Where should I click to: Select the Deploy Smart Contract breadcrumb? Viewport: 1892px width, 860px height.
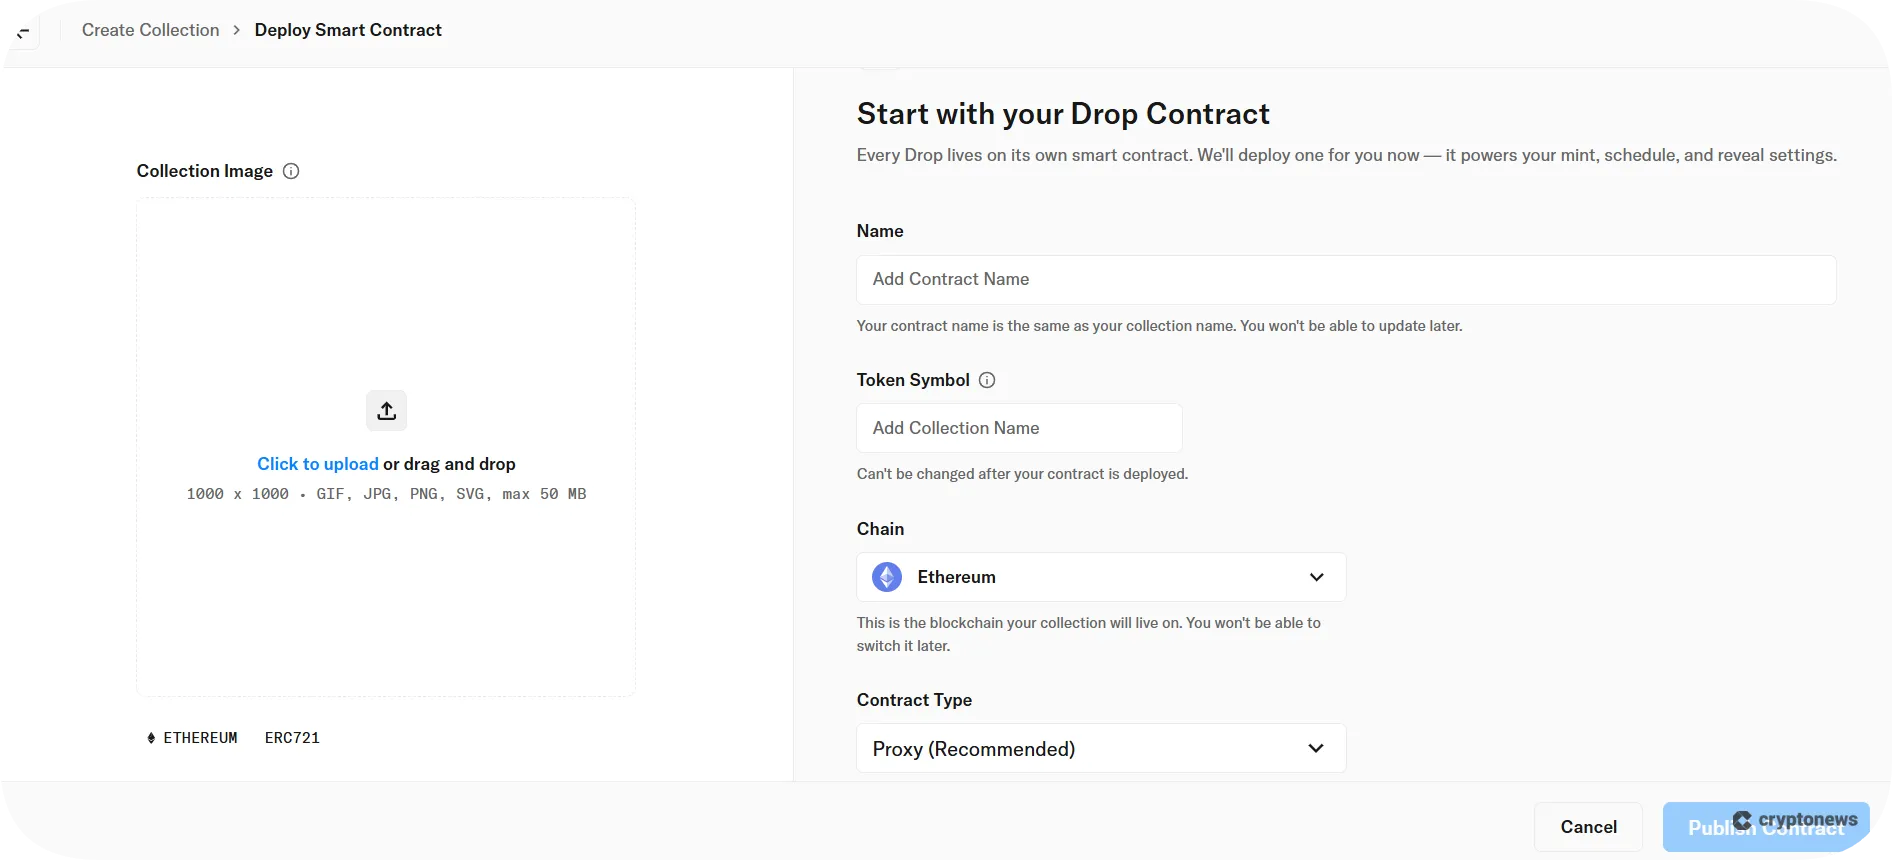348,30
